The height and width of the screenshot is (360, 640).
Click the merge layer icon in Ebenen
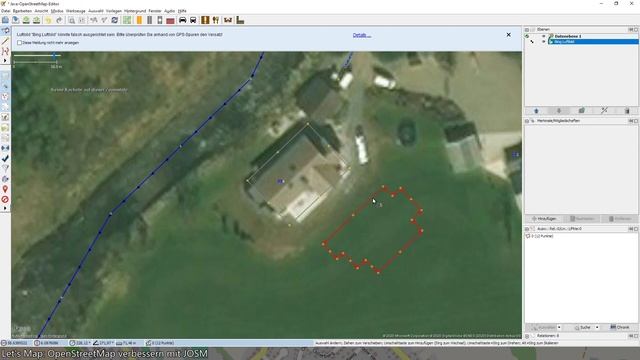tap(582, 111)
